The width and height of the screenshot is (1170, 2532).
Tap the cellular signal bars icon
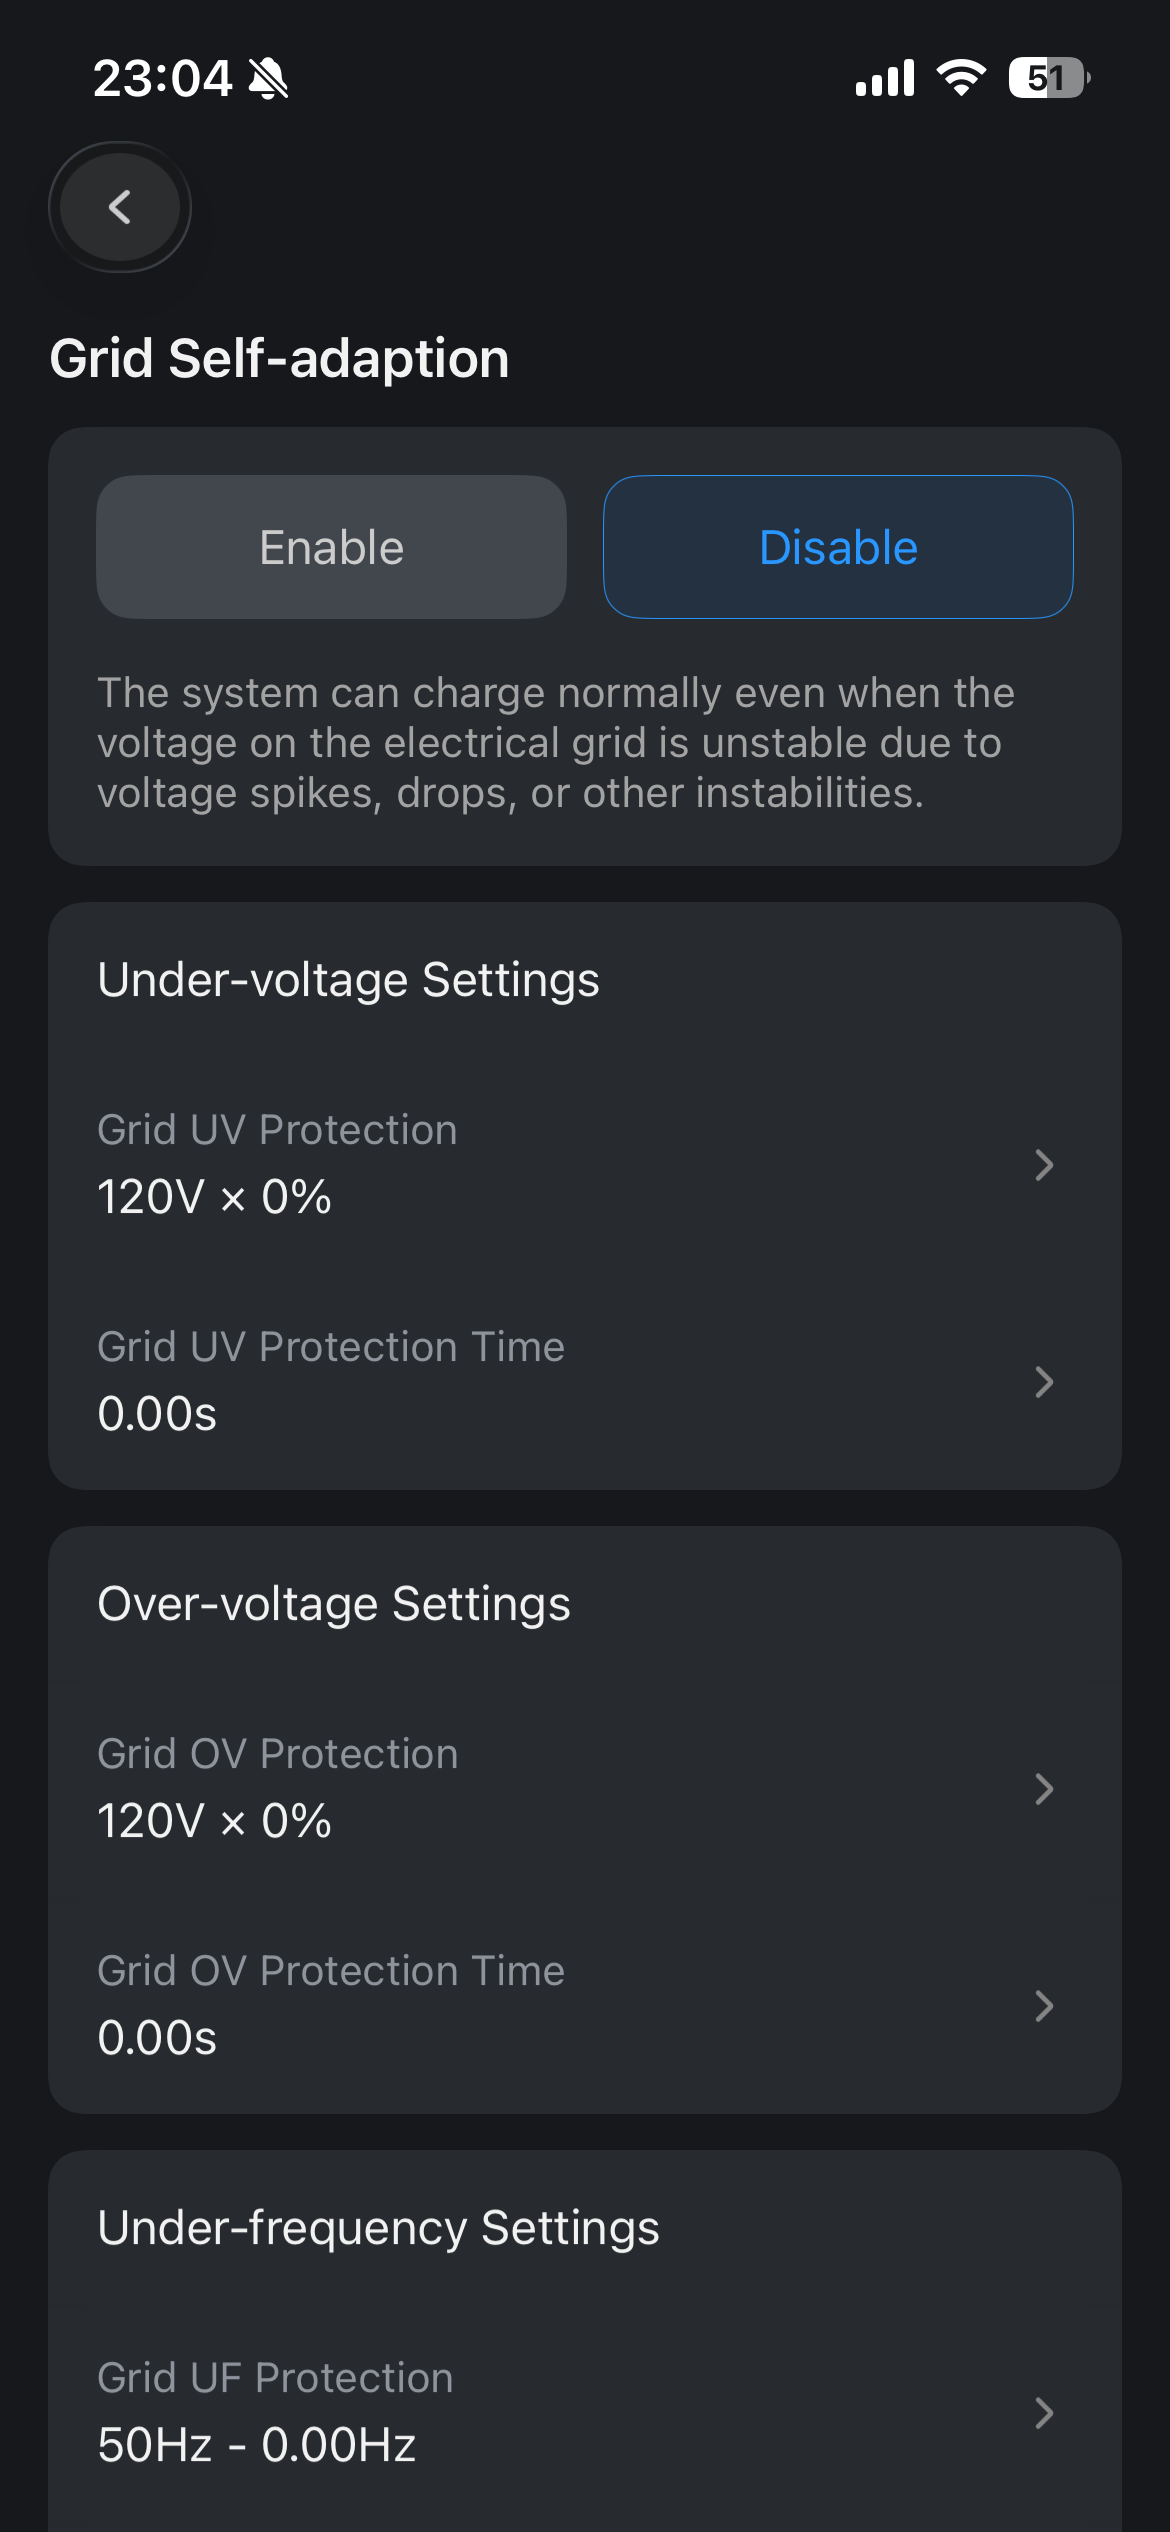(x=885, y=78)
